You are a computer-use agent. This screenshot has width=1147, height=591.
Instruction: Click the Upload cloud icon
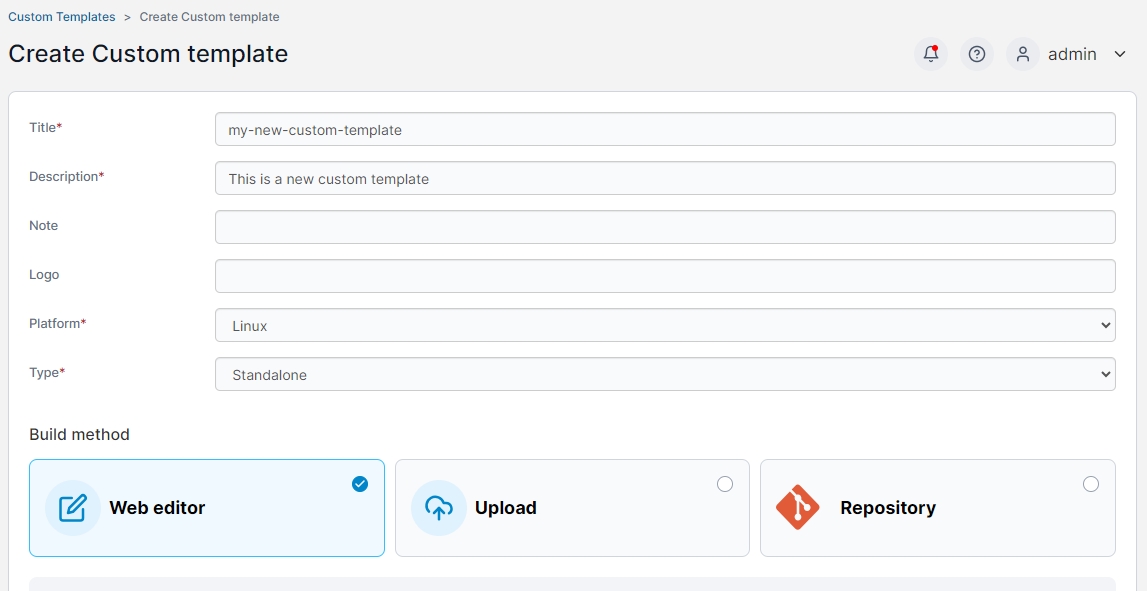(x=439, y=508)
